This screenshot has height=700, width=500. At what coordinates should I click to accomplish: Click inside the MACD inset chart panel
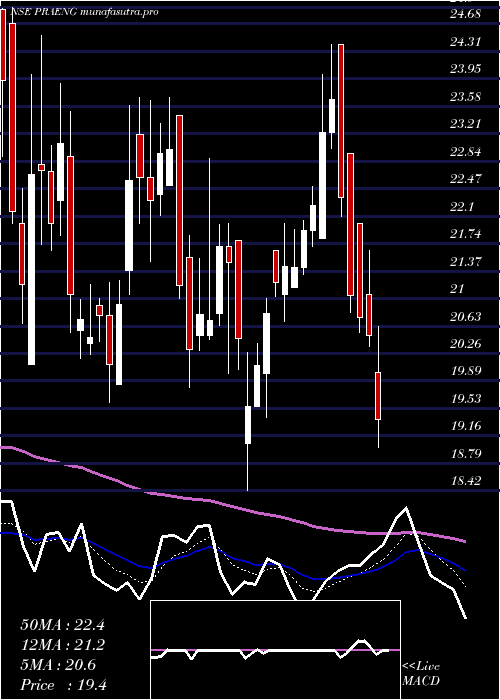coord(275,650)
